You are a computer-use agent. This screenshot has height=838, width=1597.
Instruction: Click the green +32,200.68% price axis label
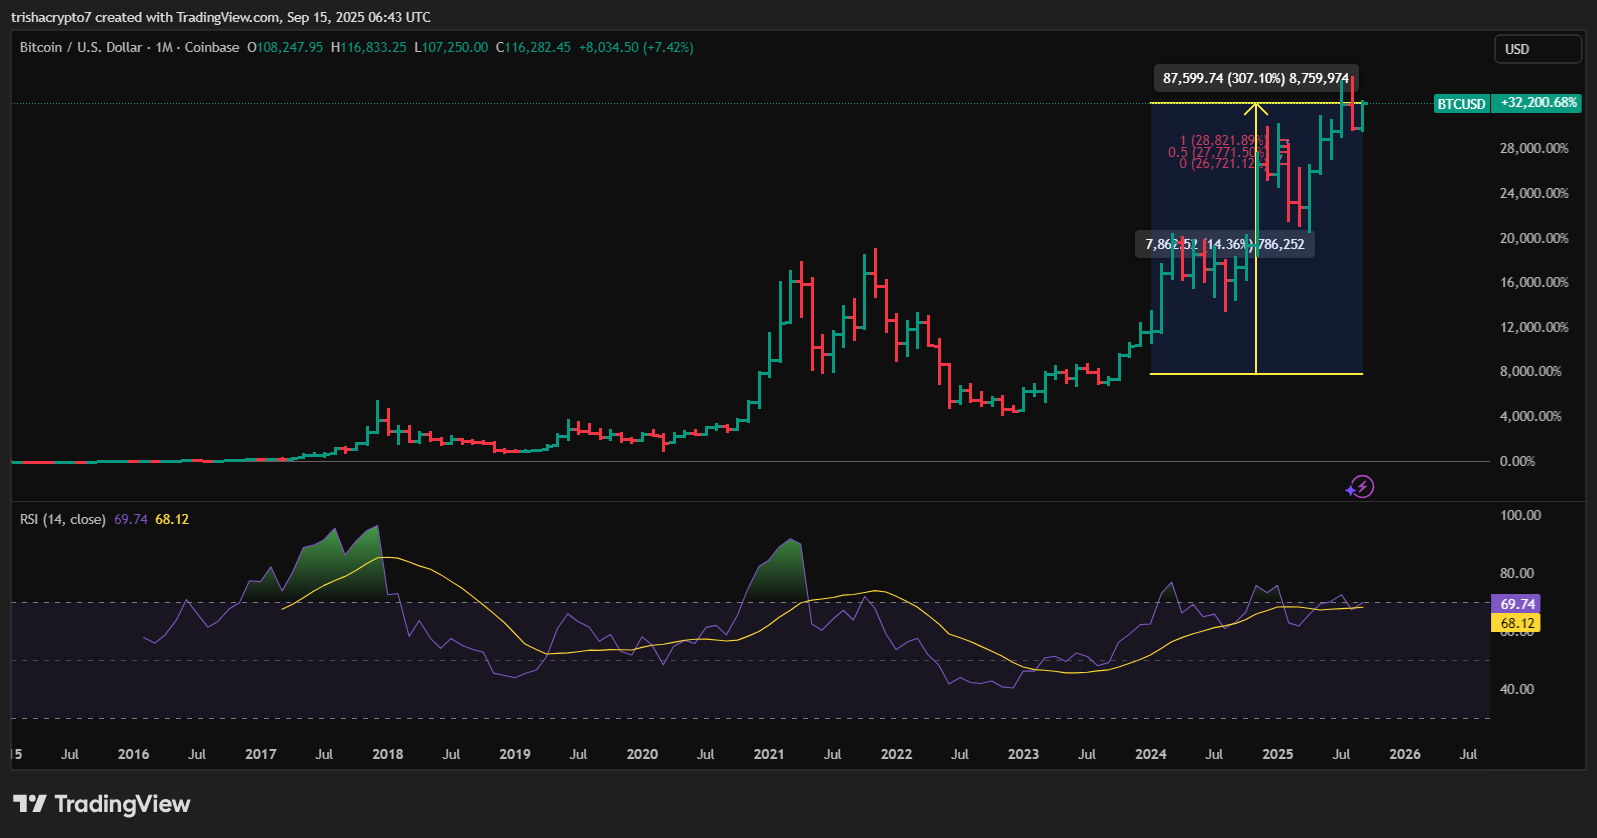tap(1538, 103)
